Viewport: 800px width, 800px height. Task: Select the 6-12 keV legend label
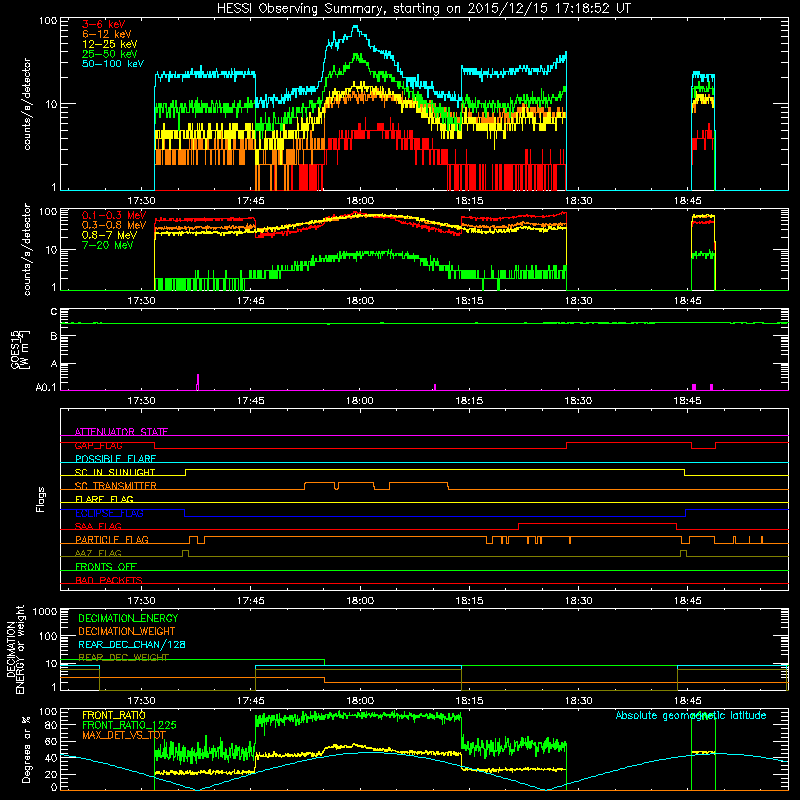106,34
